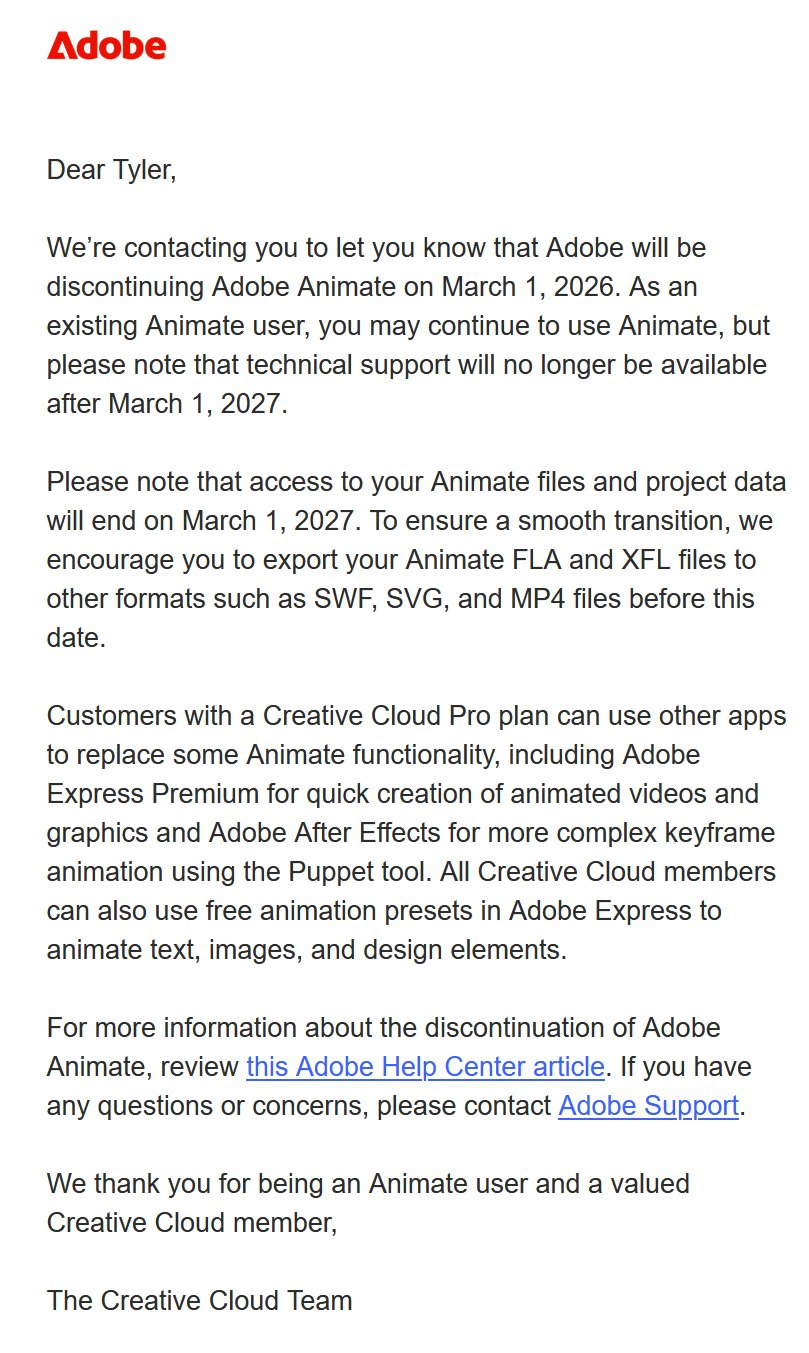Click the "Dear Tyler," greeting line
The image size is (809, 1353).
(x=111, y=169)
